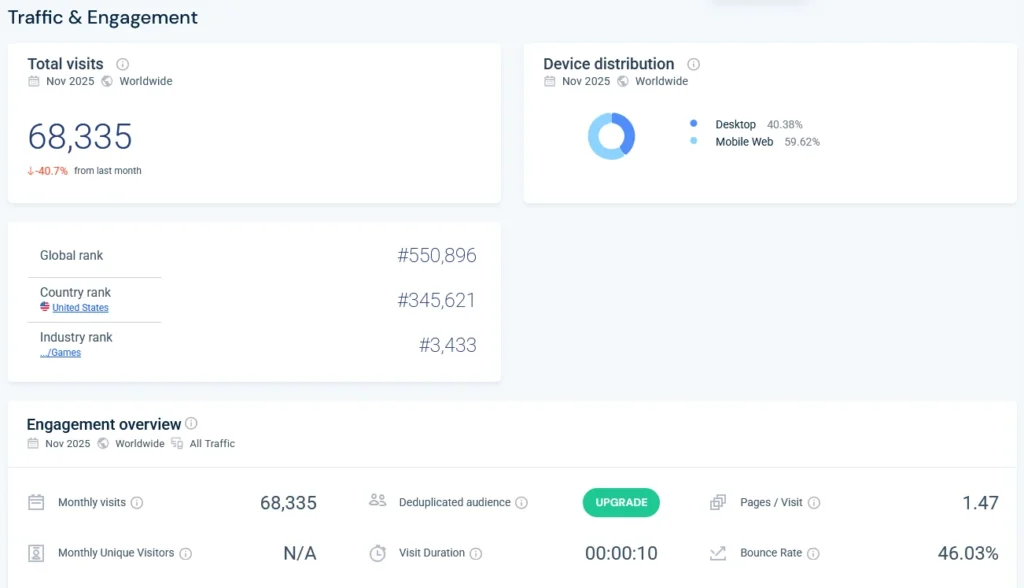Click the calendar icon under Total visits
The image size is (1024, 588).
pyautogui.click(x=34, y=81)
